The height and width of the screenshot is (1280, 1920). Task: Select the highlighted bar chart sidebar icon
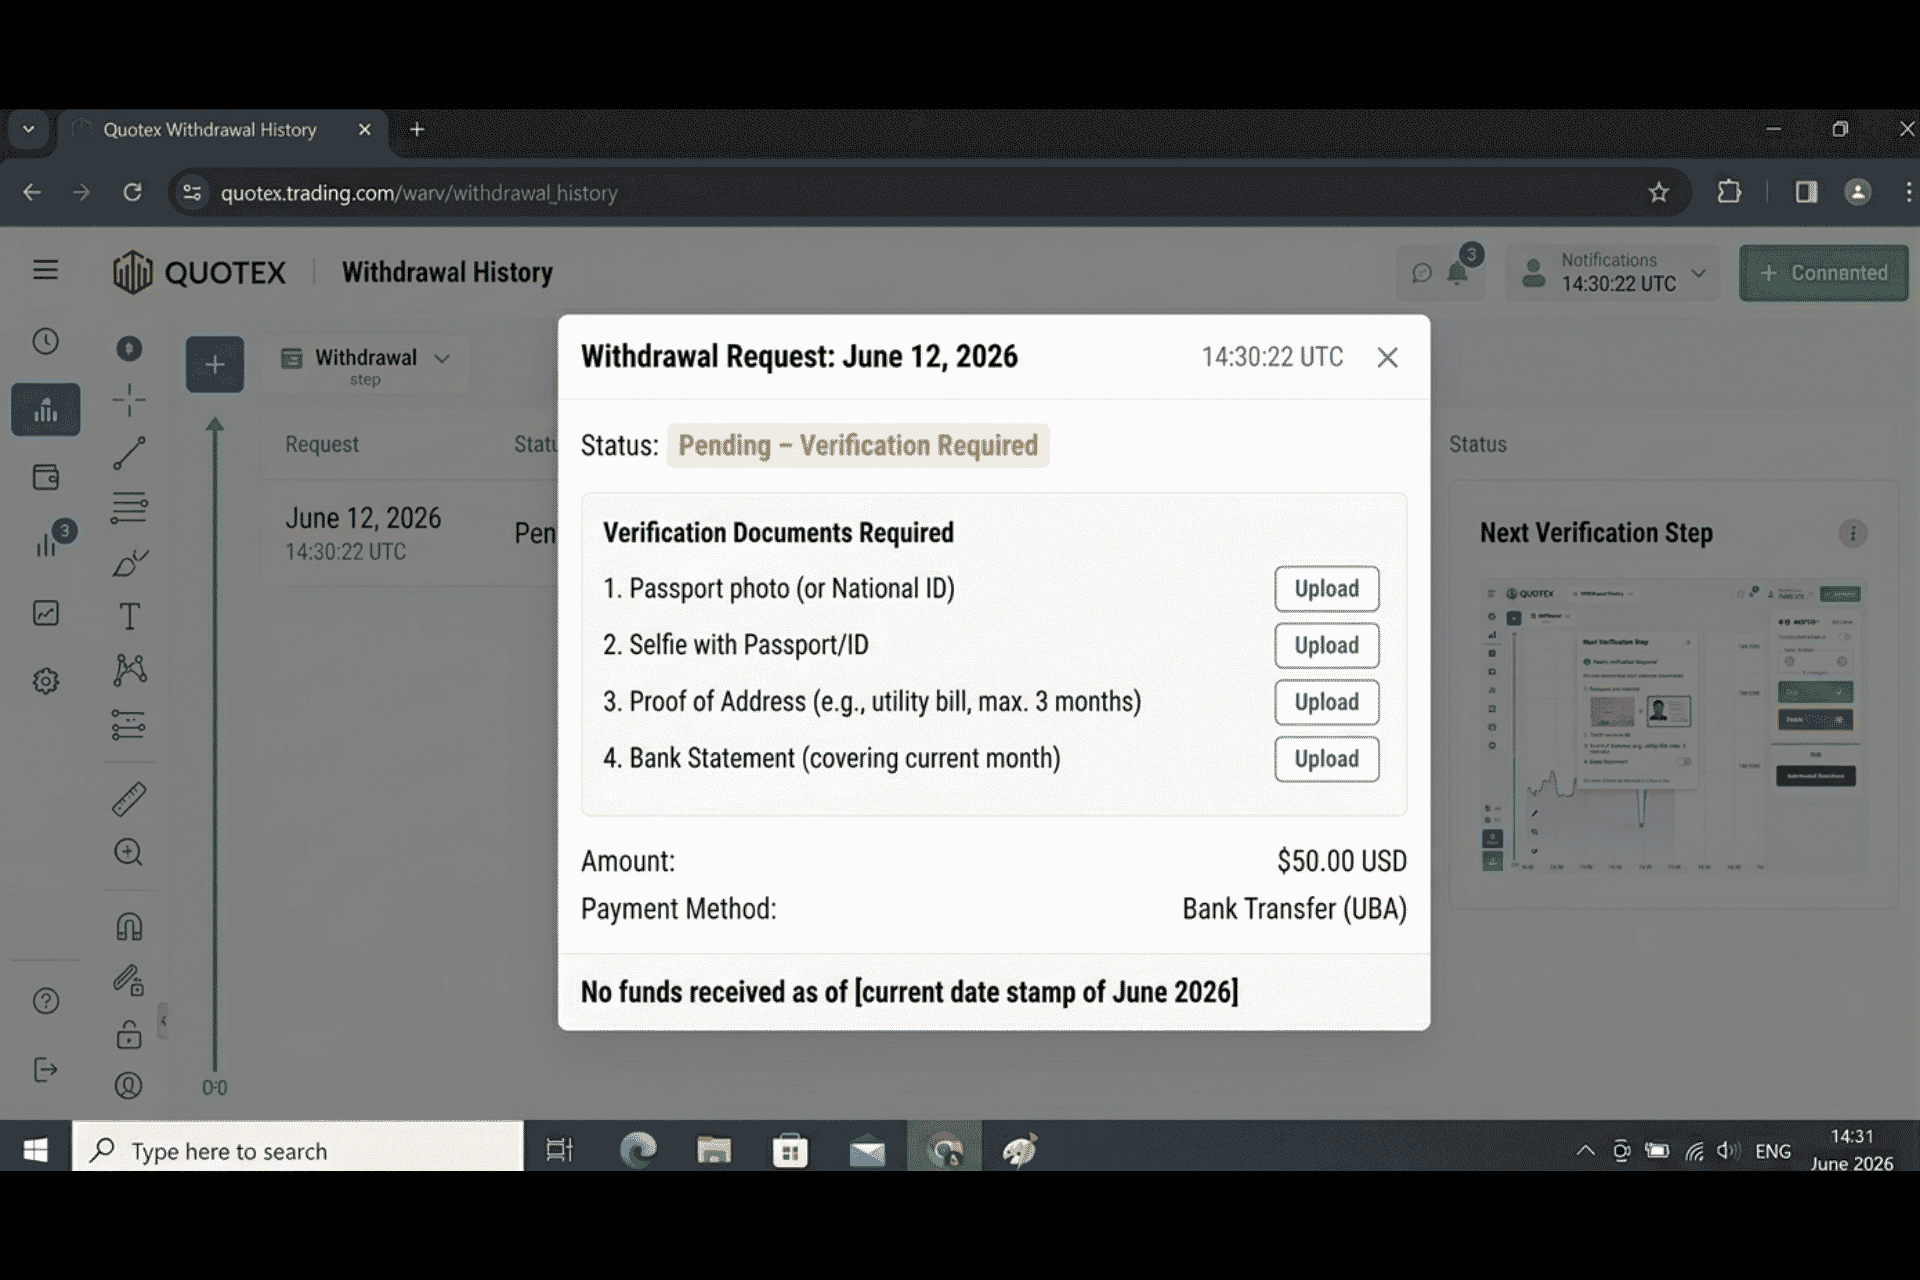pos(46,410)
